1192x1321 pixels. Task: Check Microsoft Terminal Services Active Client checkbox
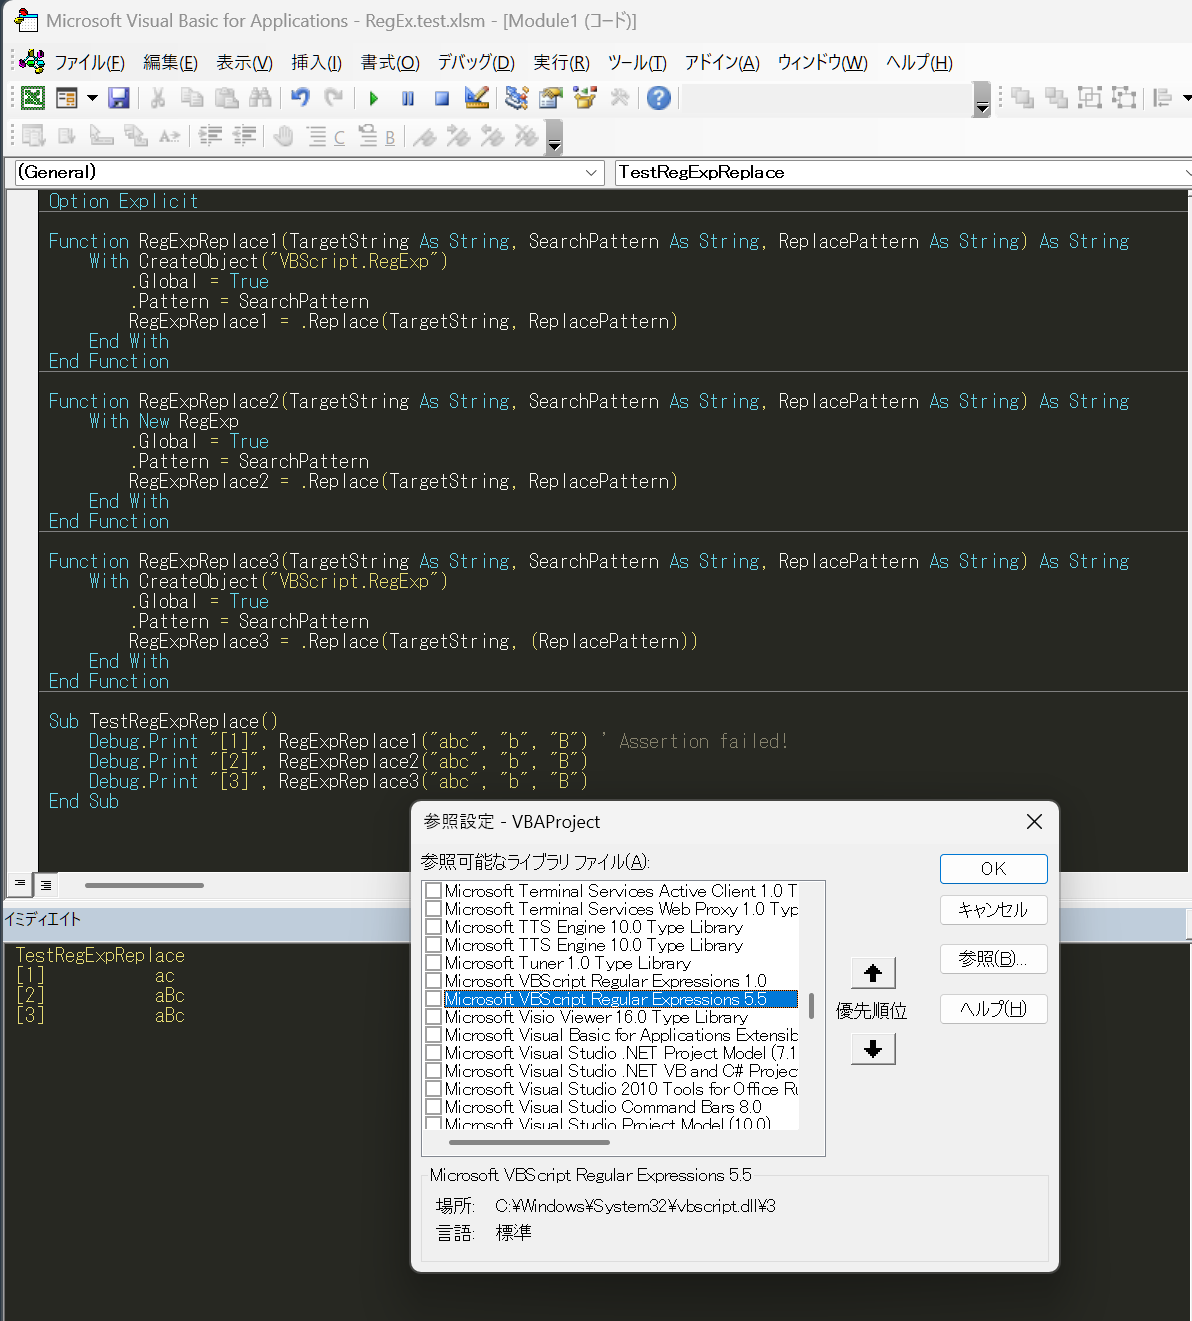(x=434, y=891)
